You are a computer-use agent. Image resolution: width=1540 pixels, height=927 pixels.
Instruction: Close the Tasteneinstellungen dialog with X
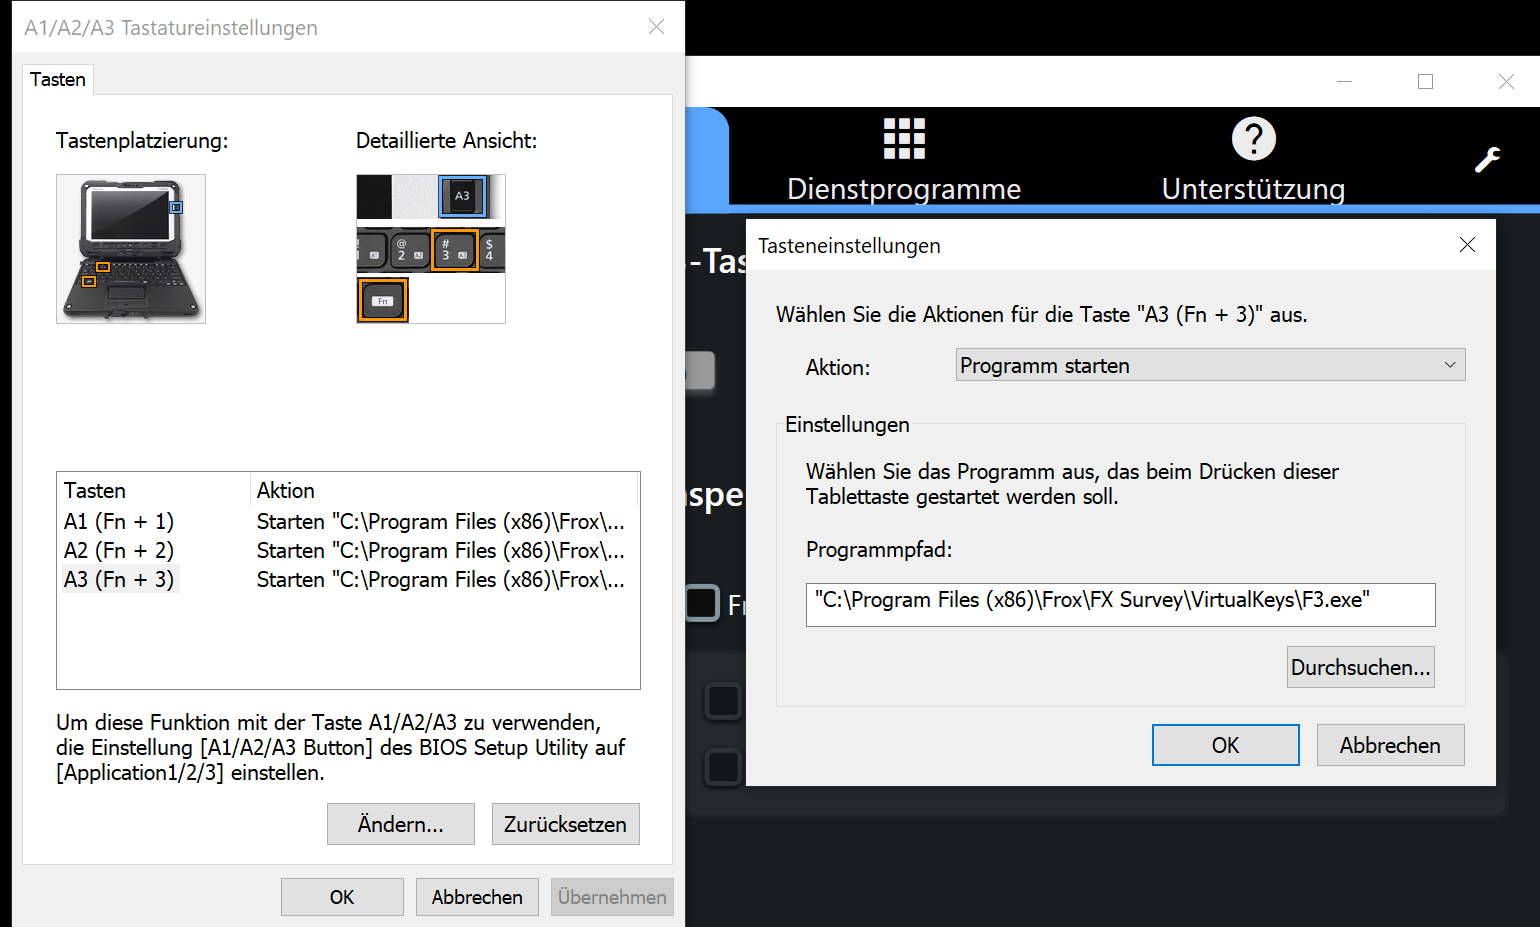1467,245
